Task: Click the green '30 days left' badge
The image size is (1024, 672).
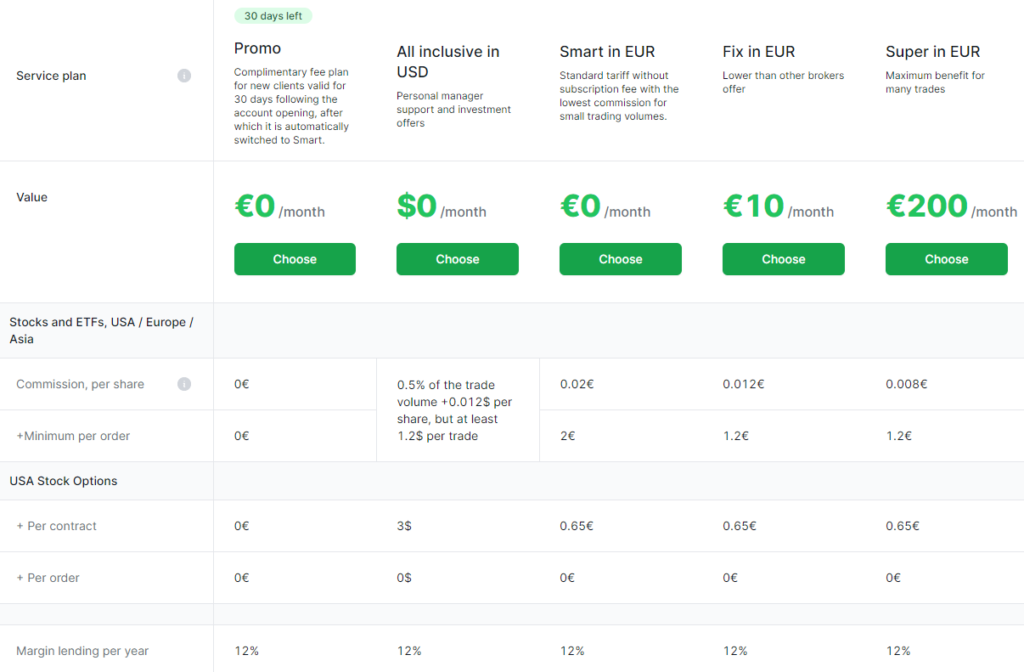Action: coord(272,16)
